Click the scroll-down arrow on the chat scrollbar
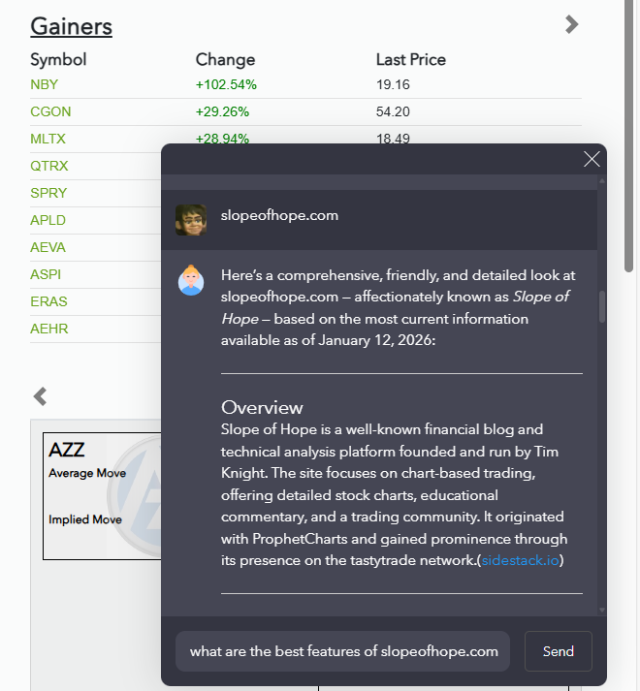This screenshot has height=691, width=640. click(x=602, y=608)
